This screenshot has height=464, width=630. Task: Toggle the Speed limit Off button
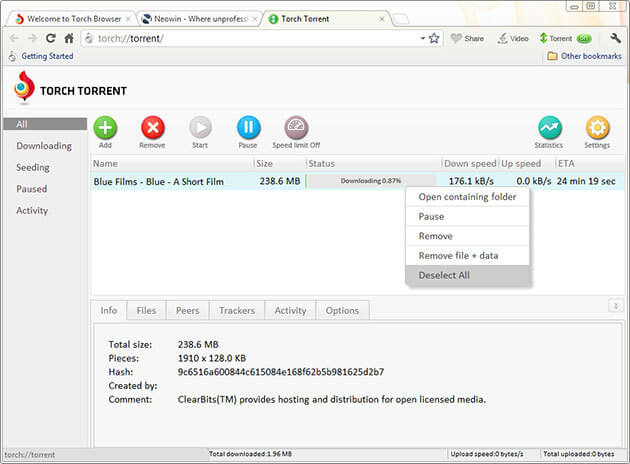(296, 127)
